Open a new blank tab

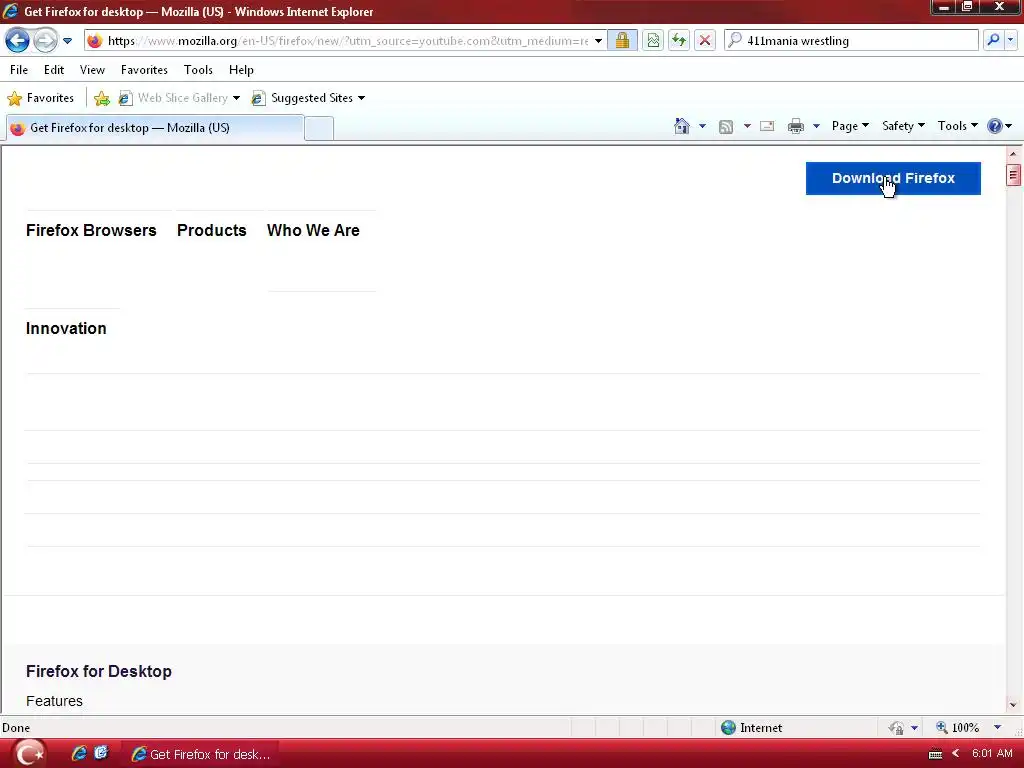(x=319, y=128)
